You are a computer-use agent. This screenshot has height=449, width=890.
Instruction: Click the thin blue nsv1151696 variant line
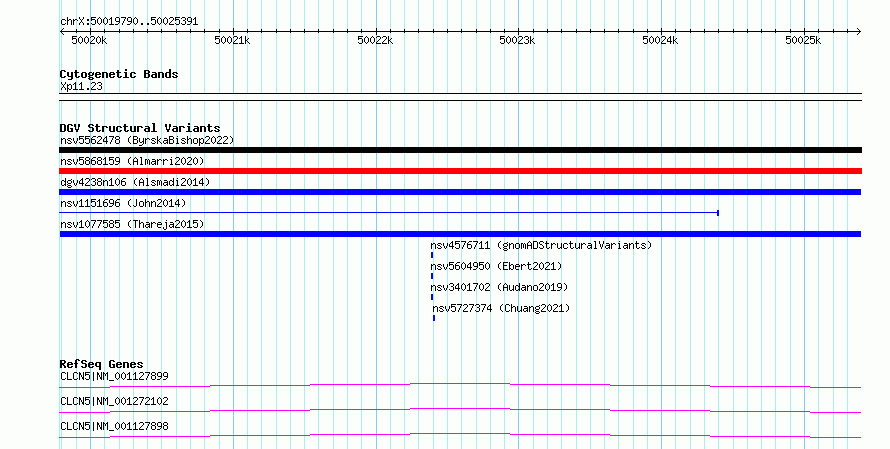click(389, 213)
